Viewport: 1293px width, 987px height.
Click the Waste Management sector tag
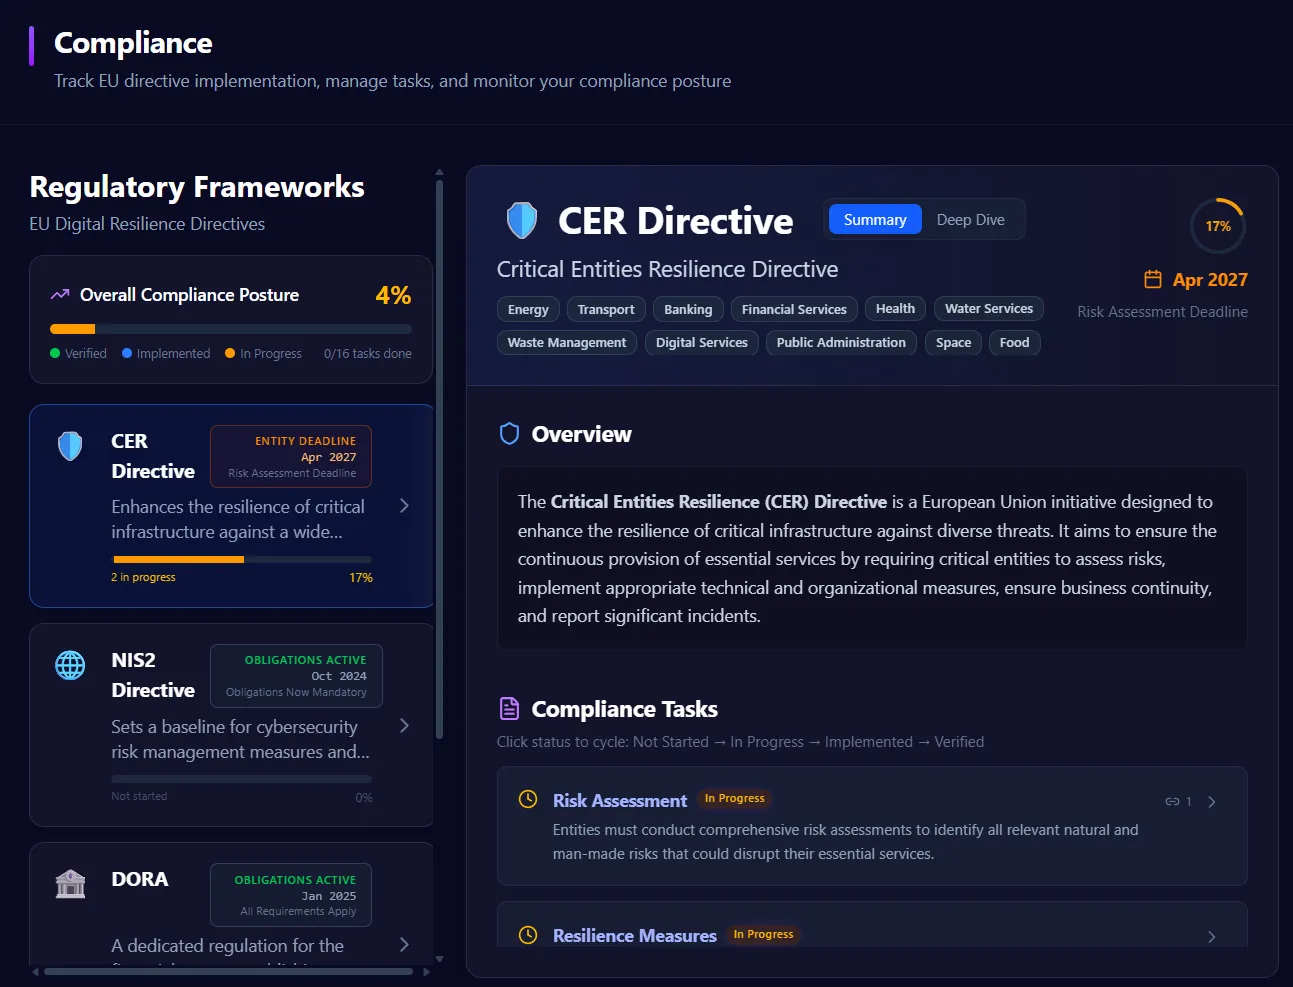(x=567, y=342)
